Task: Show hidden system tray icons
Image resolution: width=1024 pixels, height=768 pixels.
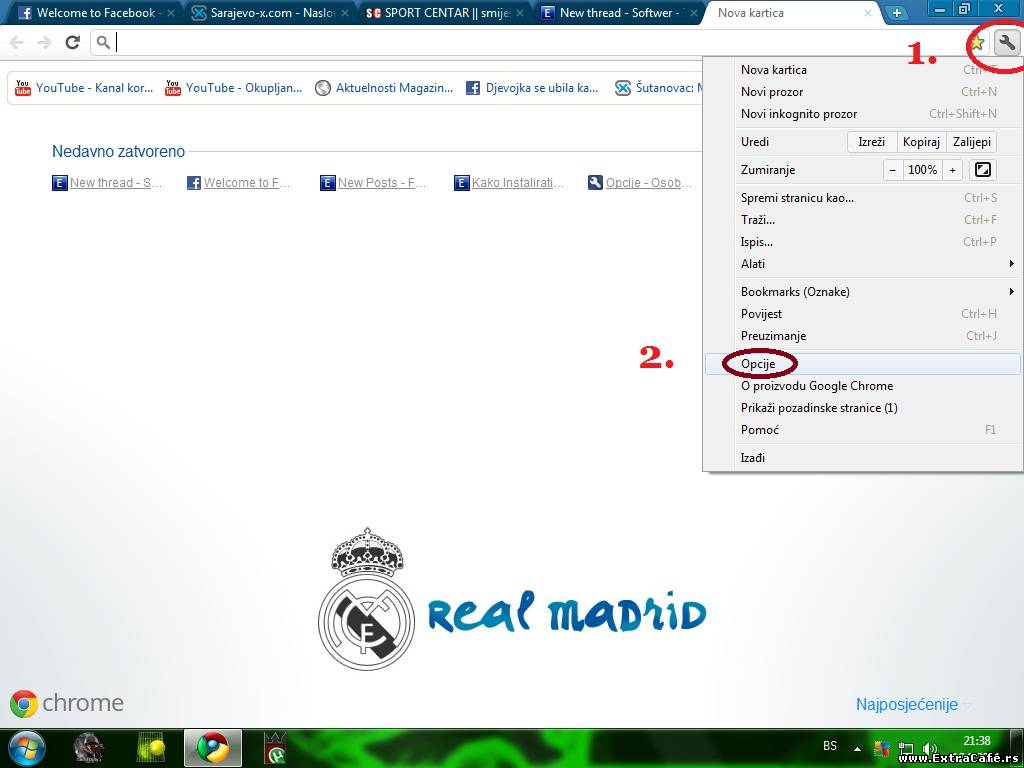Action: point(857,748)
